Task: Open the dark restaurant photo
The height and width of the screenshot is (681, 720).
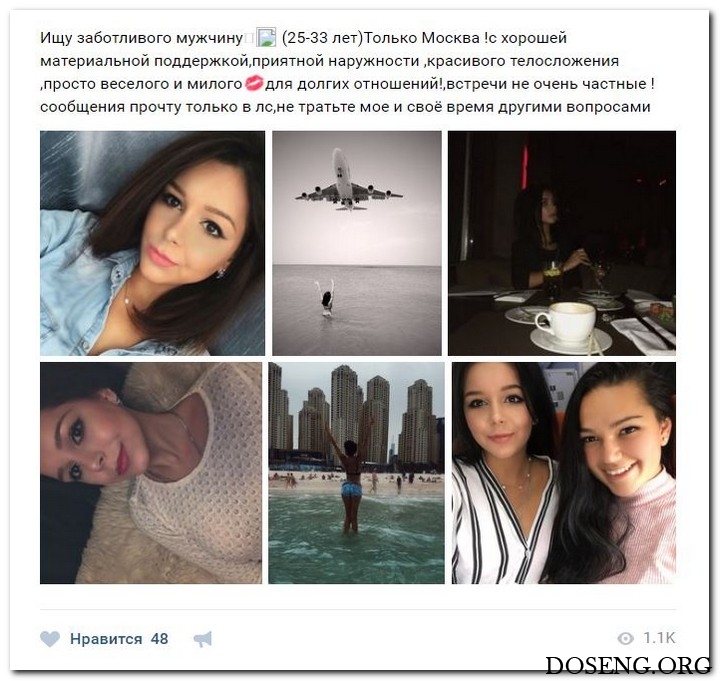Action: point(562,243)
